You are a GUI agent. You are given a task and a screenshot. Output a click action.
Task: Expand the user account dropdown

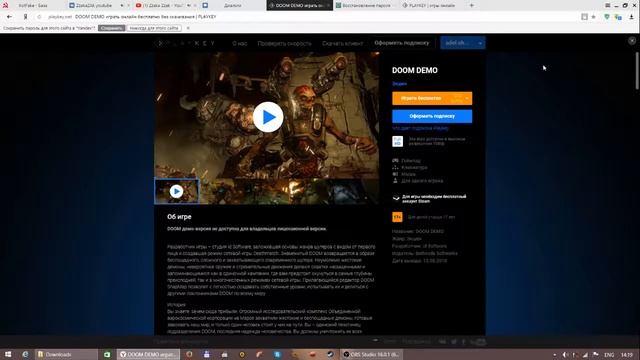(463, 43)
